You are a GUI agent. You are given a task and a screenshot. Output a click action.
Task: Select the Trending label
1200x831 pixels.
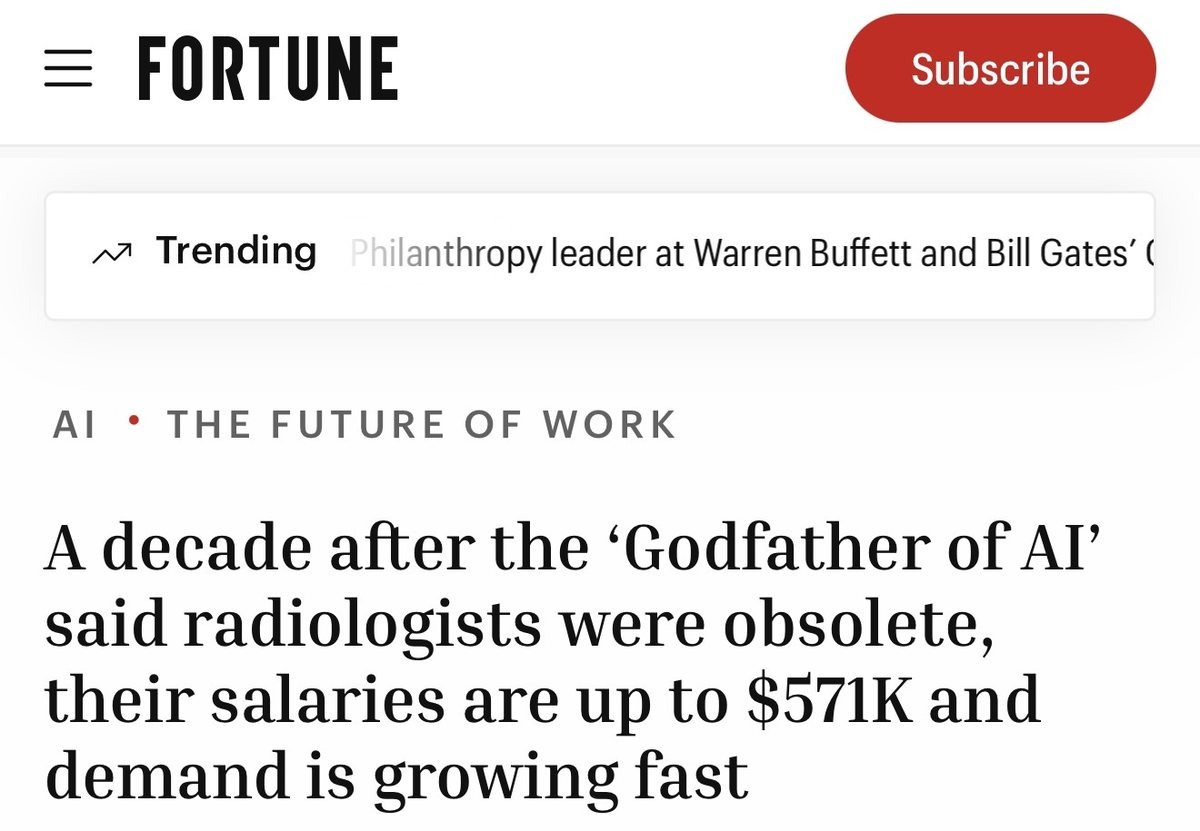pyautogui.click(x=236, y=251)
